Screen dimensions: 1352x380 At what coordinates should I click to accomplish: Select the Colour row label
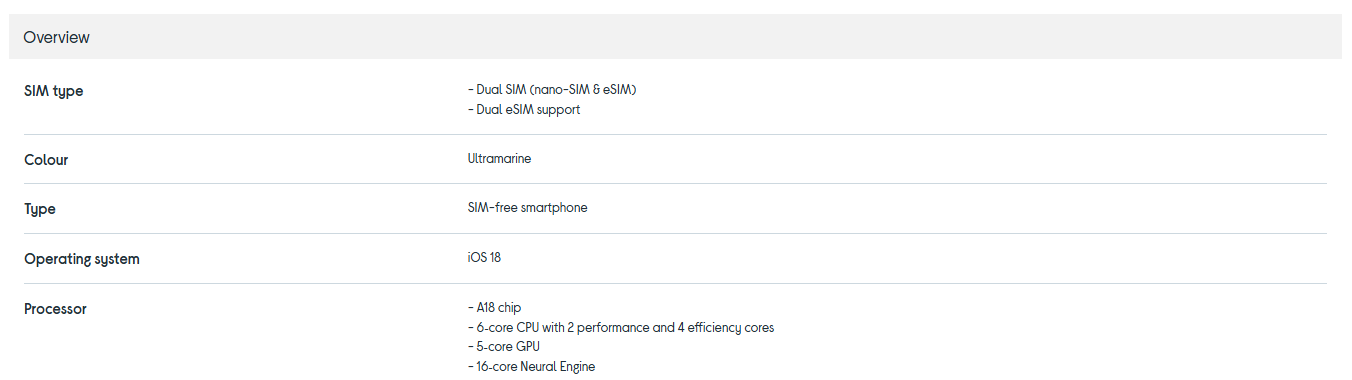click(x=46, y=160)
